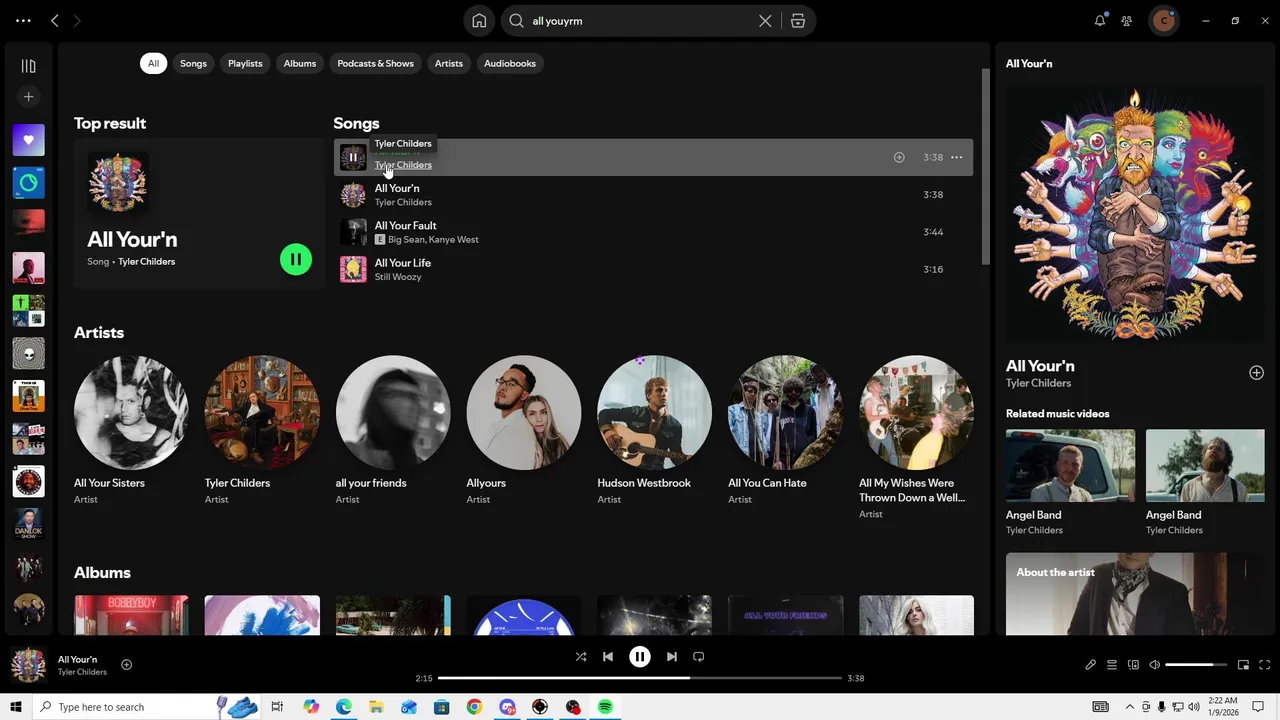Pause the highlighted song in the list
This screenshot has height=720, width=1280.
pos(353,157)
